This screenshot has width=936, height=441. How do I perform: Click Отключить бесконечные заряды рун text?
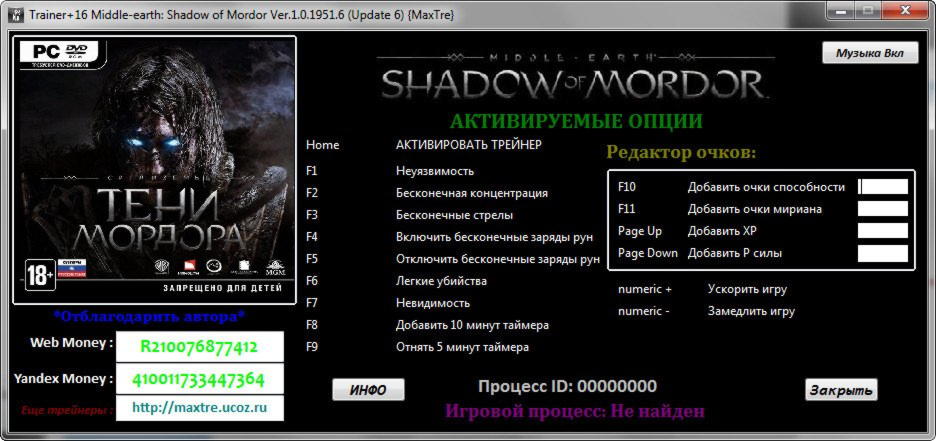(x=498, y=259)
